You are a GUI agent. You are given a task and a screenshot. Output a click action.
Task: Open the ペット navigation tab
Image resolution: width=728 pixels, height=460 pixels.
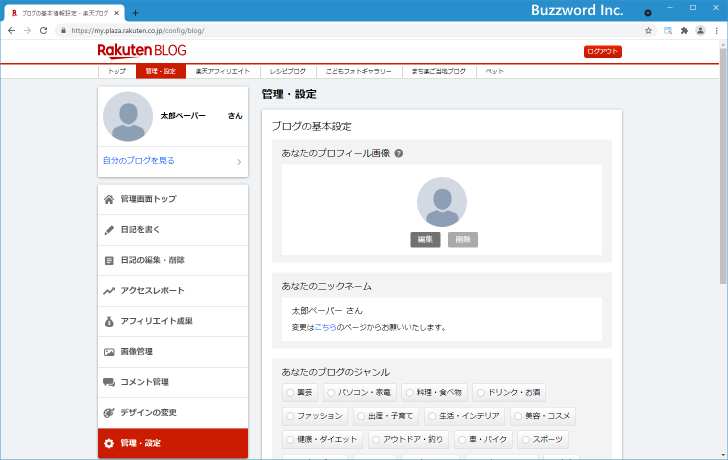(x=494, y=71)
